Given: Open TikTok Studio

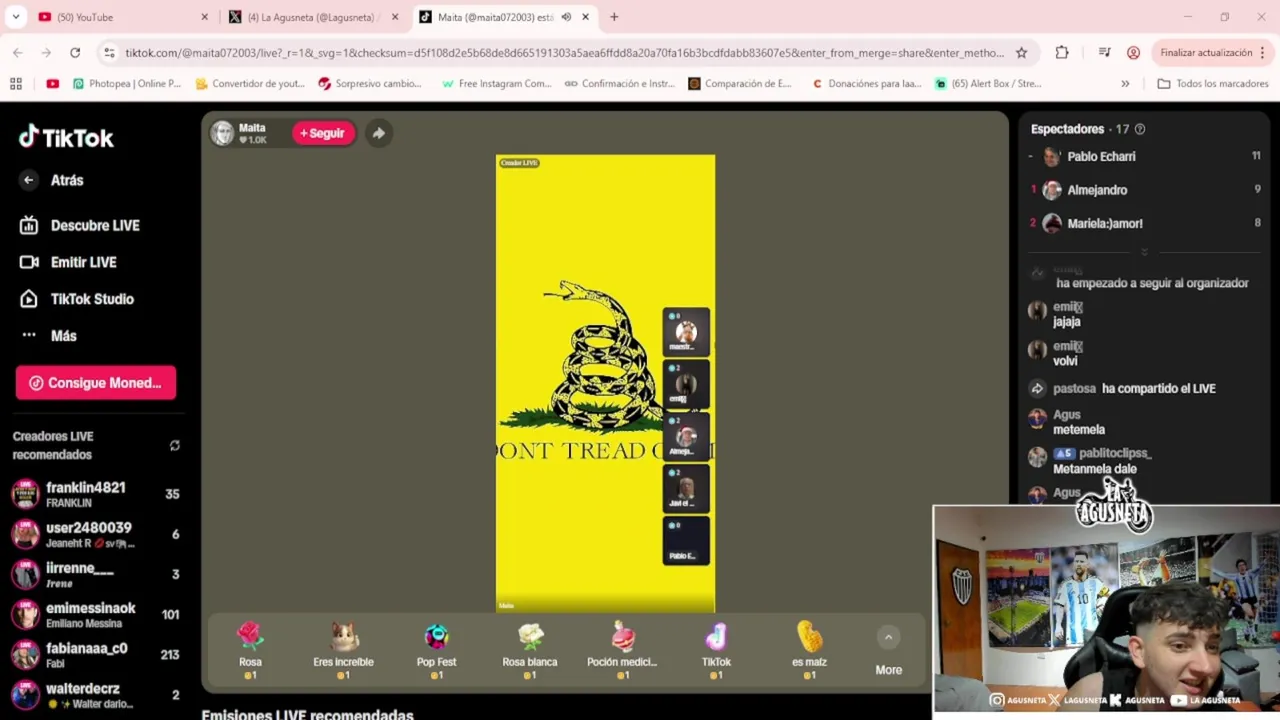Looking at the screenshot, I should point(76,299).
